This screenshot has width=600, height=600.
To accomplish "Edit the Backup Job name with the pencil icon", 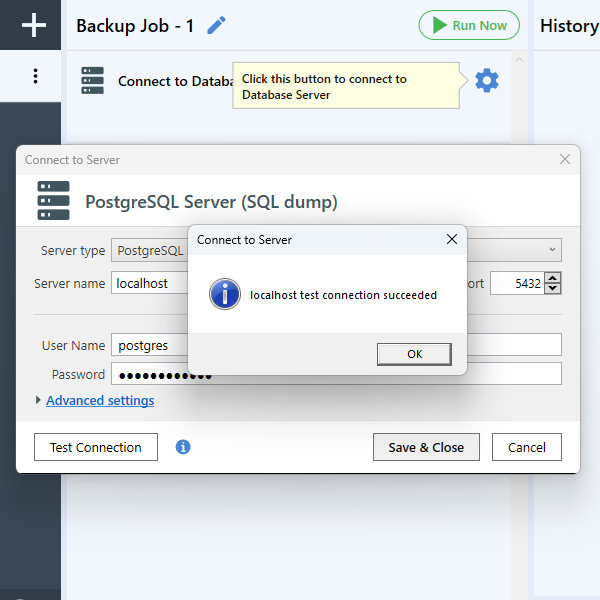I will click(216, 26).
